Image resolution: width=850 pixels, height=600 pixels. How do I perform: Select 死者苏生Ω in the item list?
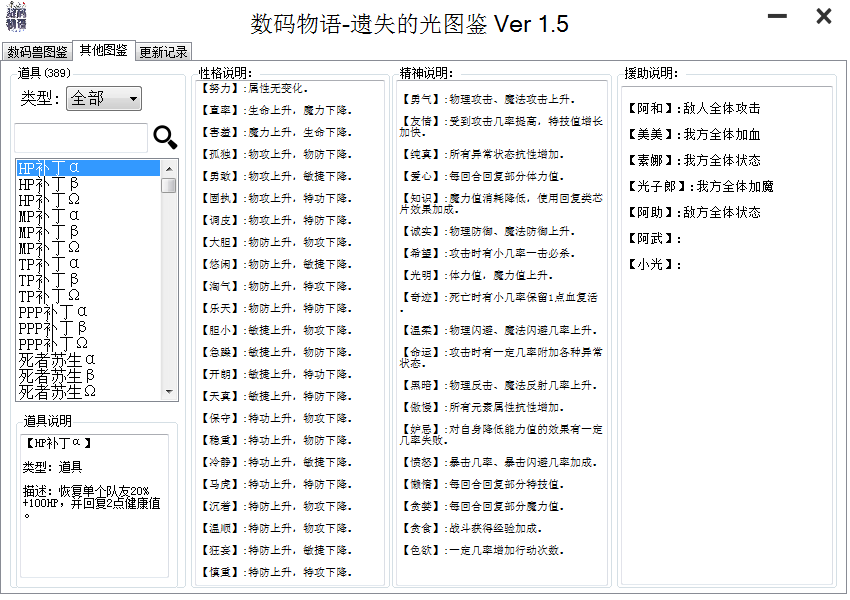pos(89,391)
